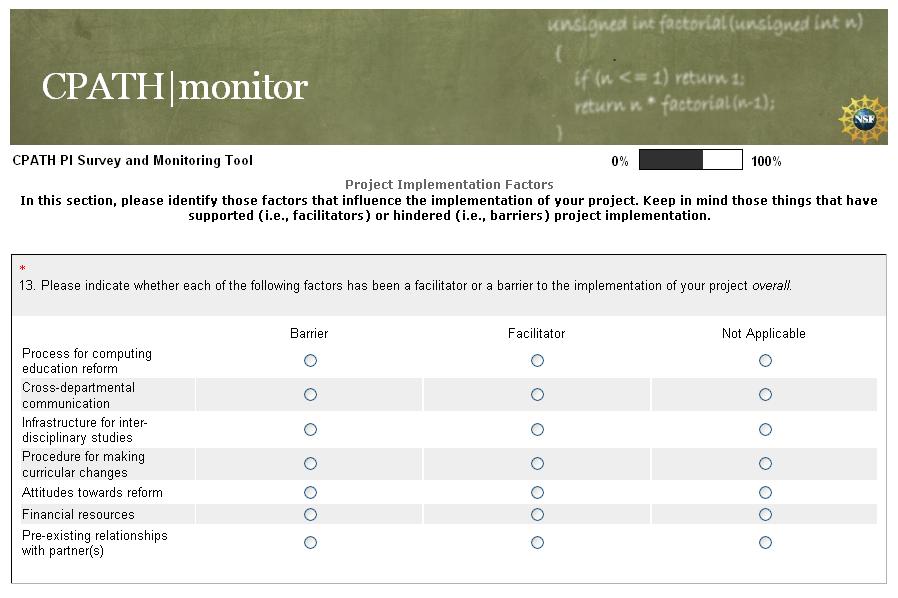The image size is (898, 598).
Task: Mark Pre-existing relationships with partner(s) as Facilitator
Action: coord(537,542)
